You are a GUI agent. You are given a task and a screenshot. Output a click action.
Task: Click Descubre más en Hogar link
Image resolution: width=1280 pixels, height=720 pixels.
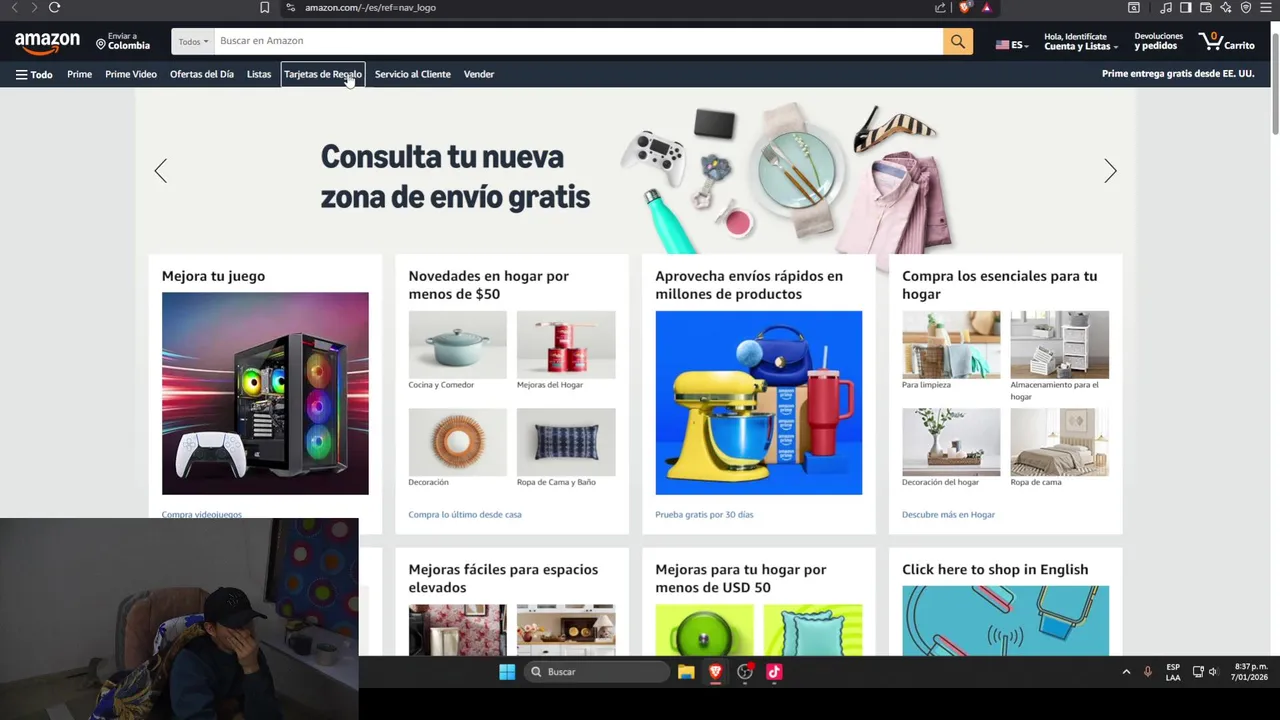[948, 515]
